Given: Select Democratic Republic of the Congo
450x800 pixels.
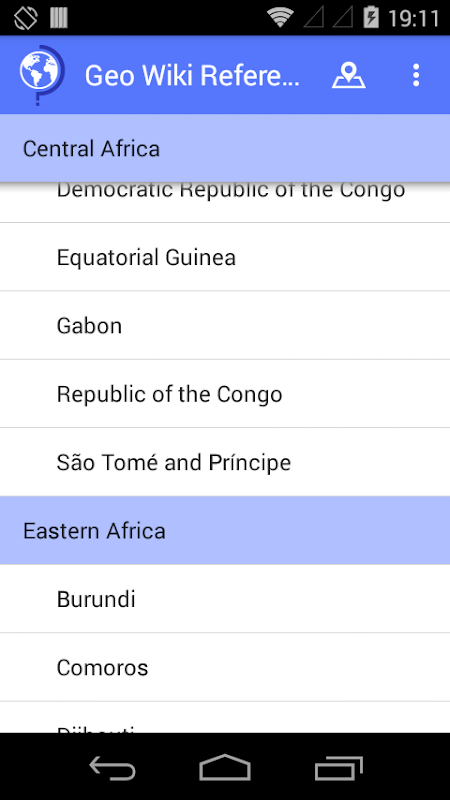Looking at the screenshot, I should pos(225,202).
